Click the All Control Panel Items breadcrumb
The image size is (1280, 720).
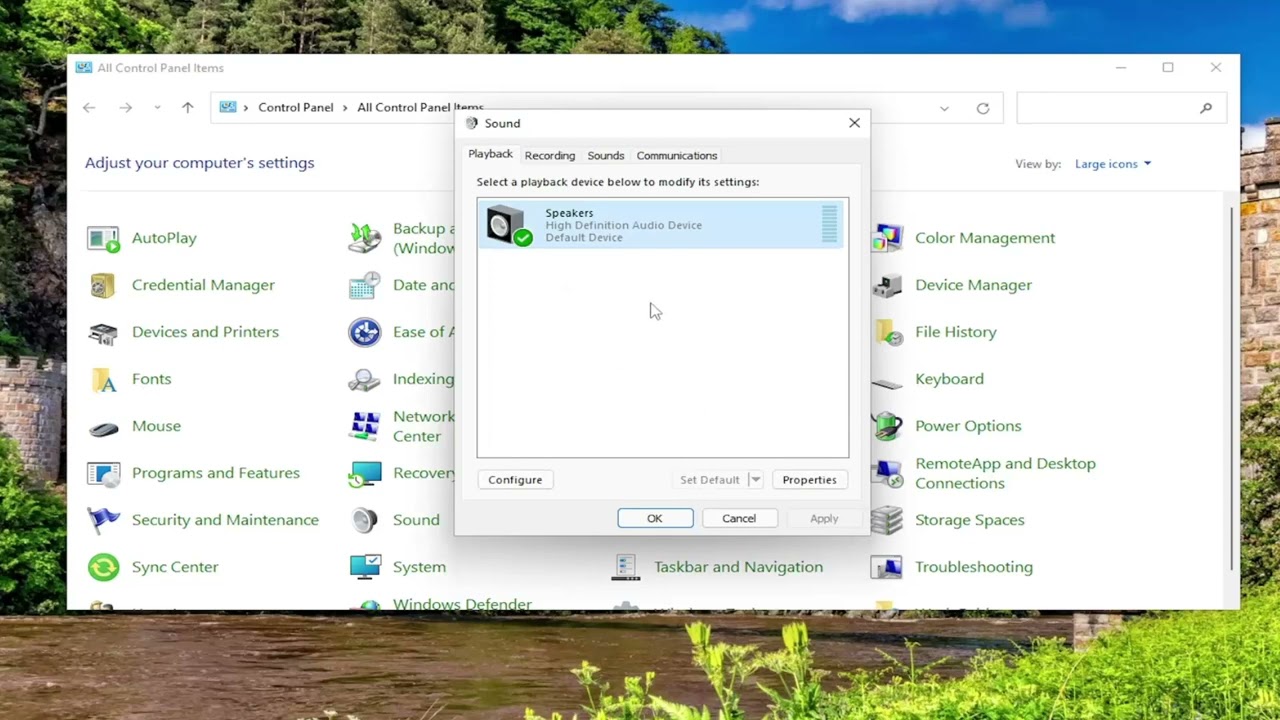[420, 108]
